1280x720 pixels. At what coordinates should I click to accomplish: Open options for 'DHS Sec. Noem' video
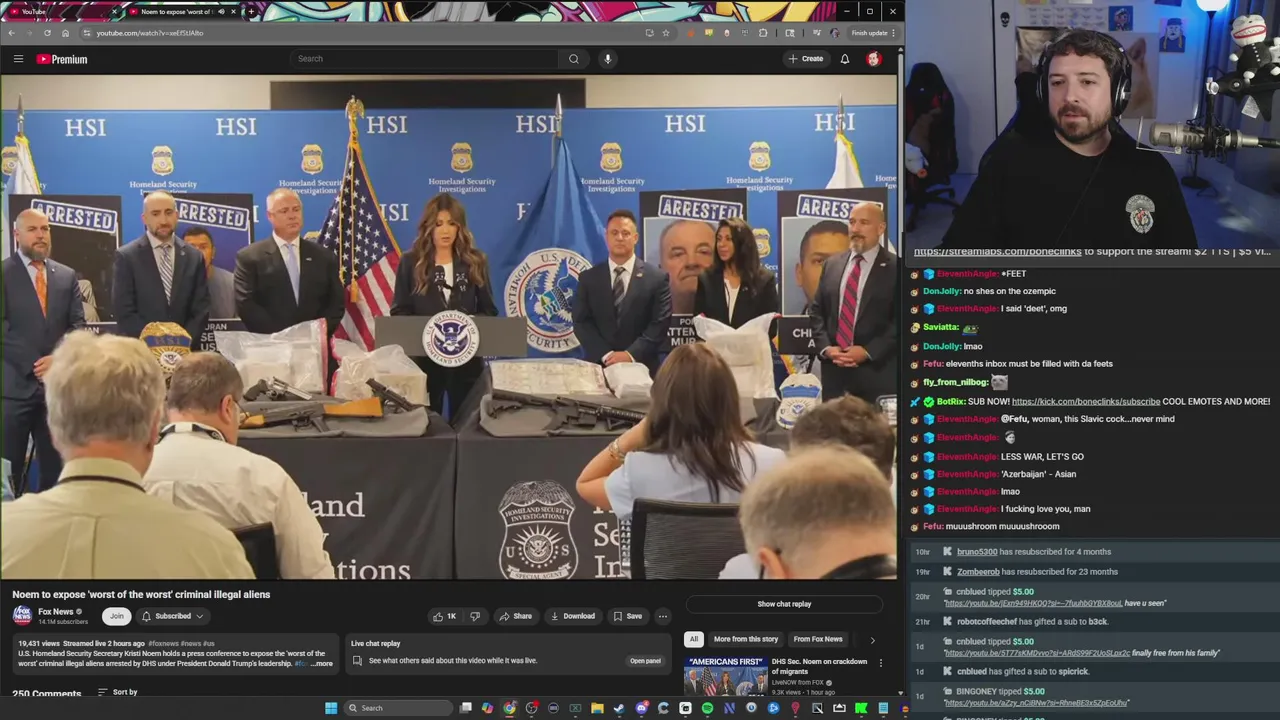click(880, 663)
